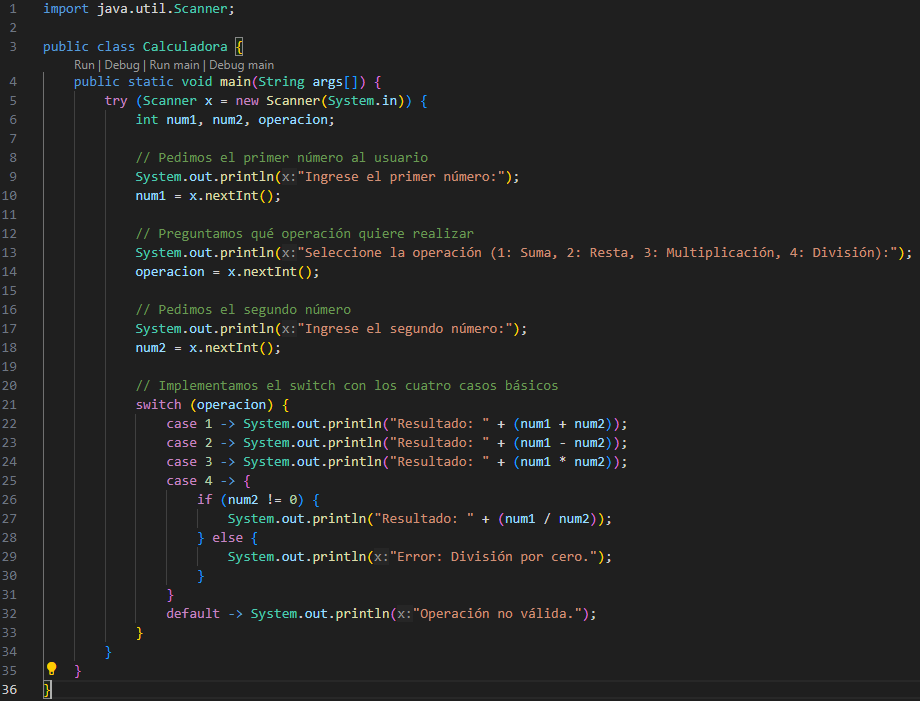Click 'case 3' on line 24
920x701 pixels.
(189, 462)
